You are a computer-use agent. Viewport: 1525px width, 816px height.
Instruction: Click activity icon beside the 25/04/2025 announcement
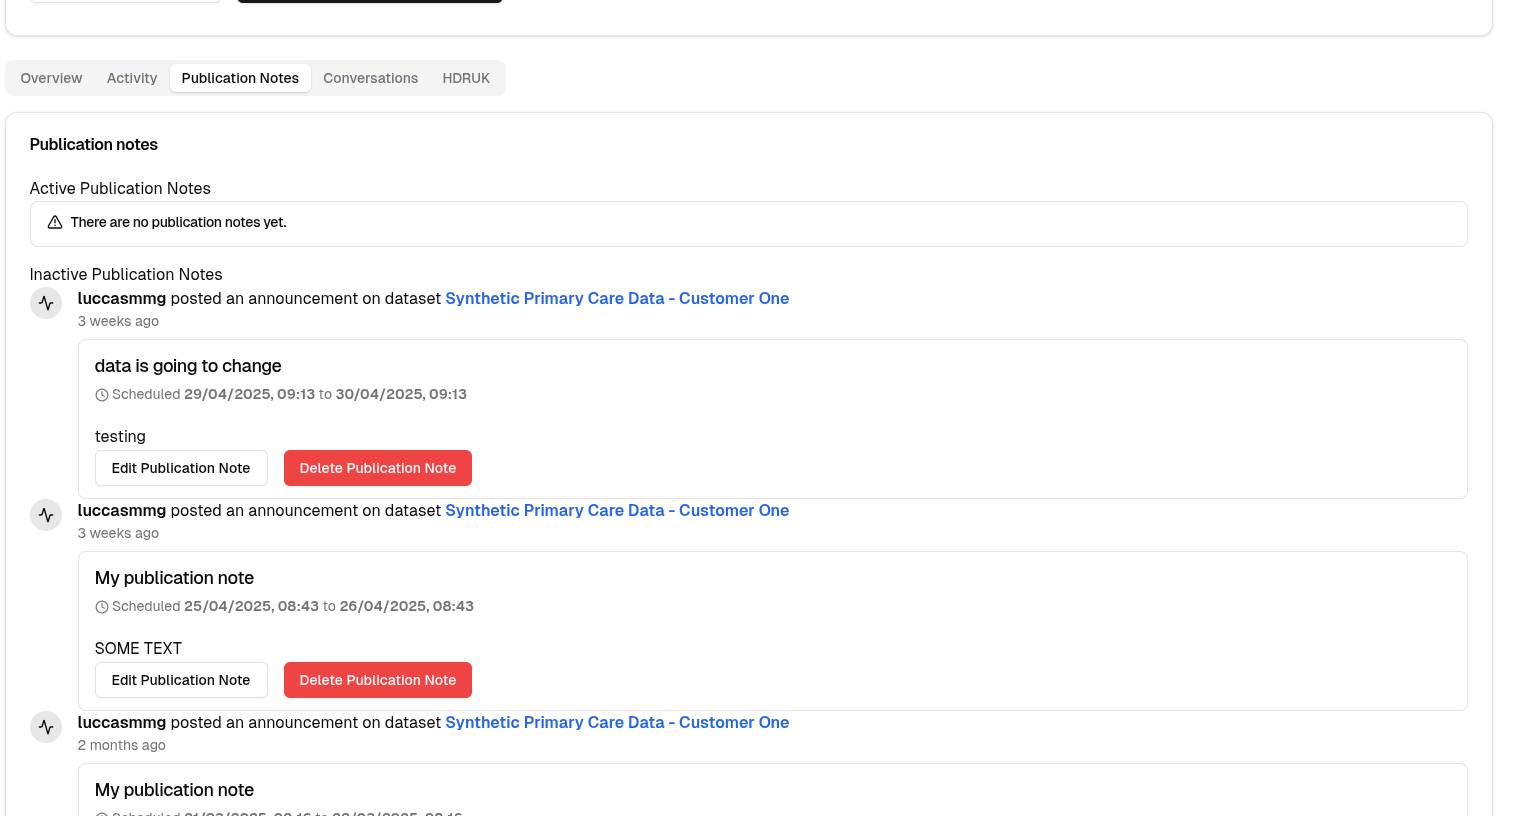click(x=46, y=515)
